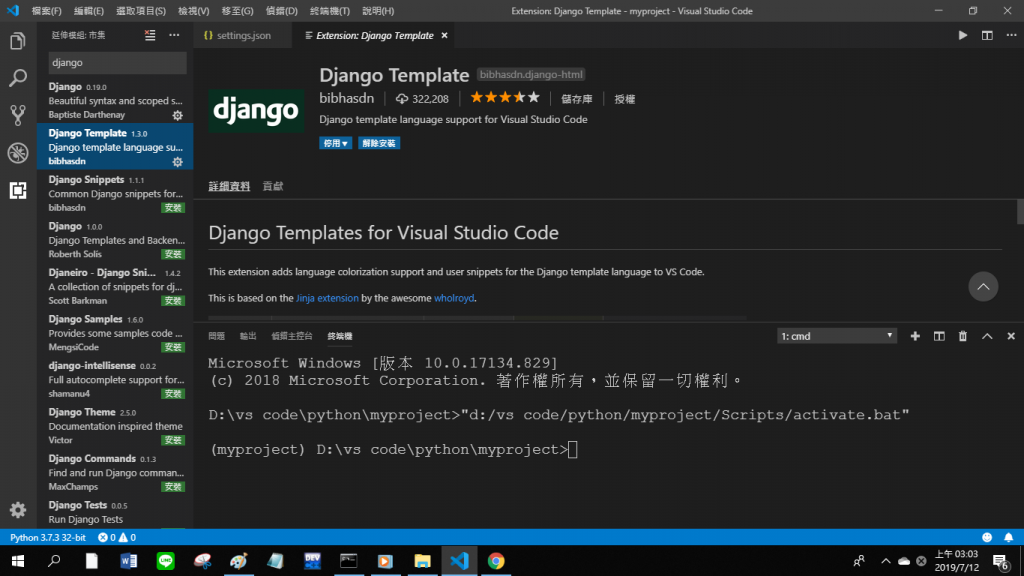Open the Extensions view icon
Screen dimensions: 1024x576
(x=18, y=190)
